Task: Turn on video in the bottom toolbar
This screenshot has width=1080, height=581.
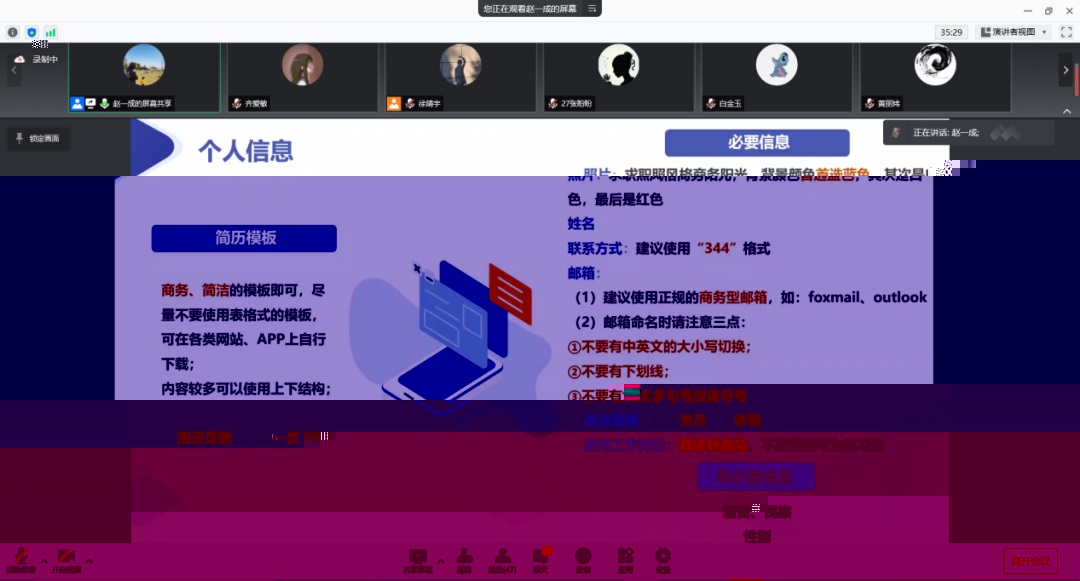Action: click(66, 560)
